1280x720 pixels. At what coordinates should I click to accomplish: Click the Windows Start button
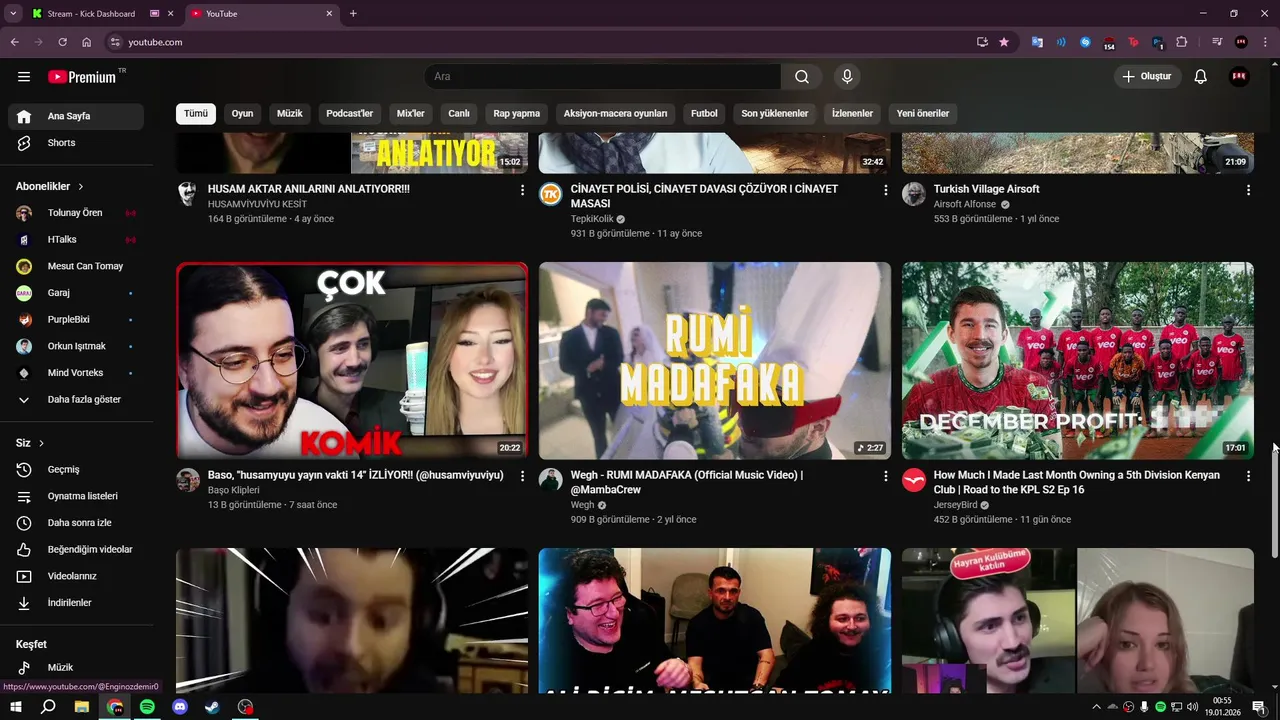coord(14,707)
